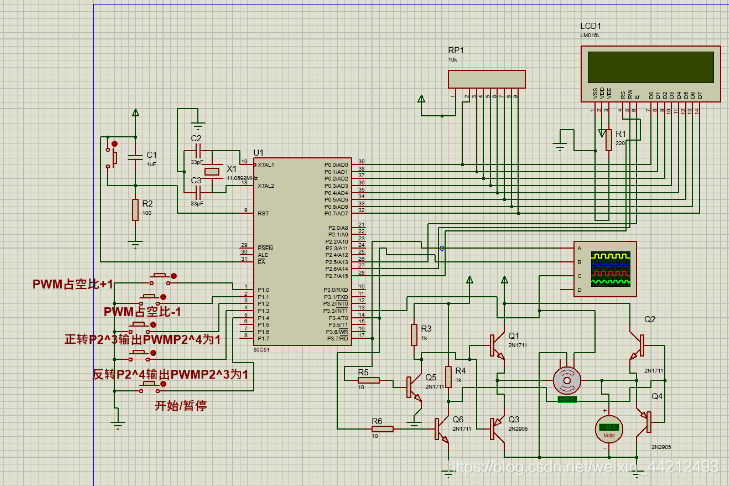
Task: Select the RP1 resistor pack
Action: click(487, 79)
